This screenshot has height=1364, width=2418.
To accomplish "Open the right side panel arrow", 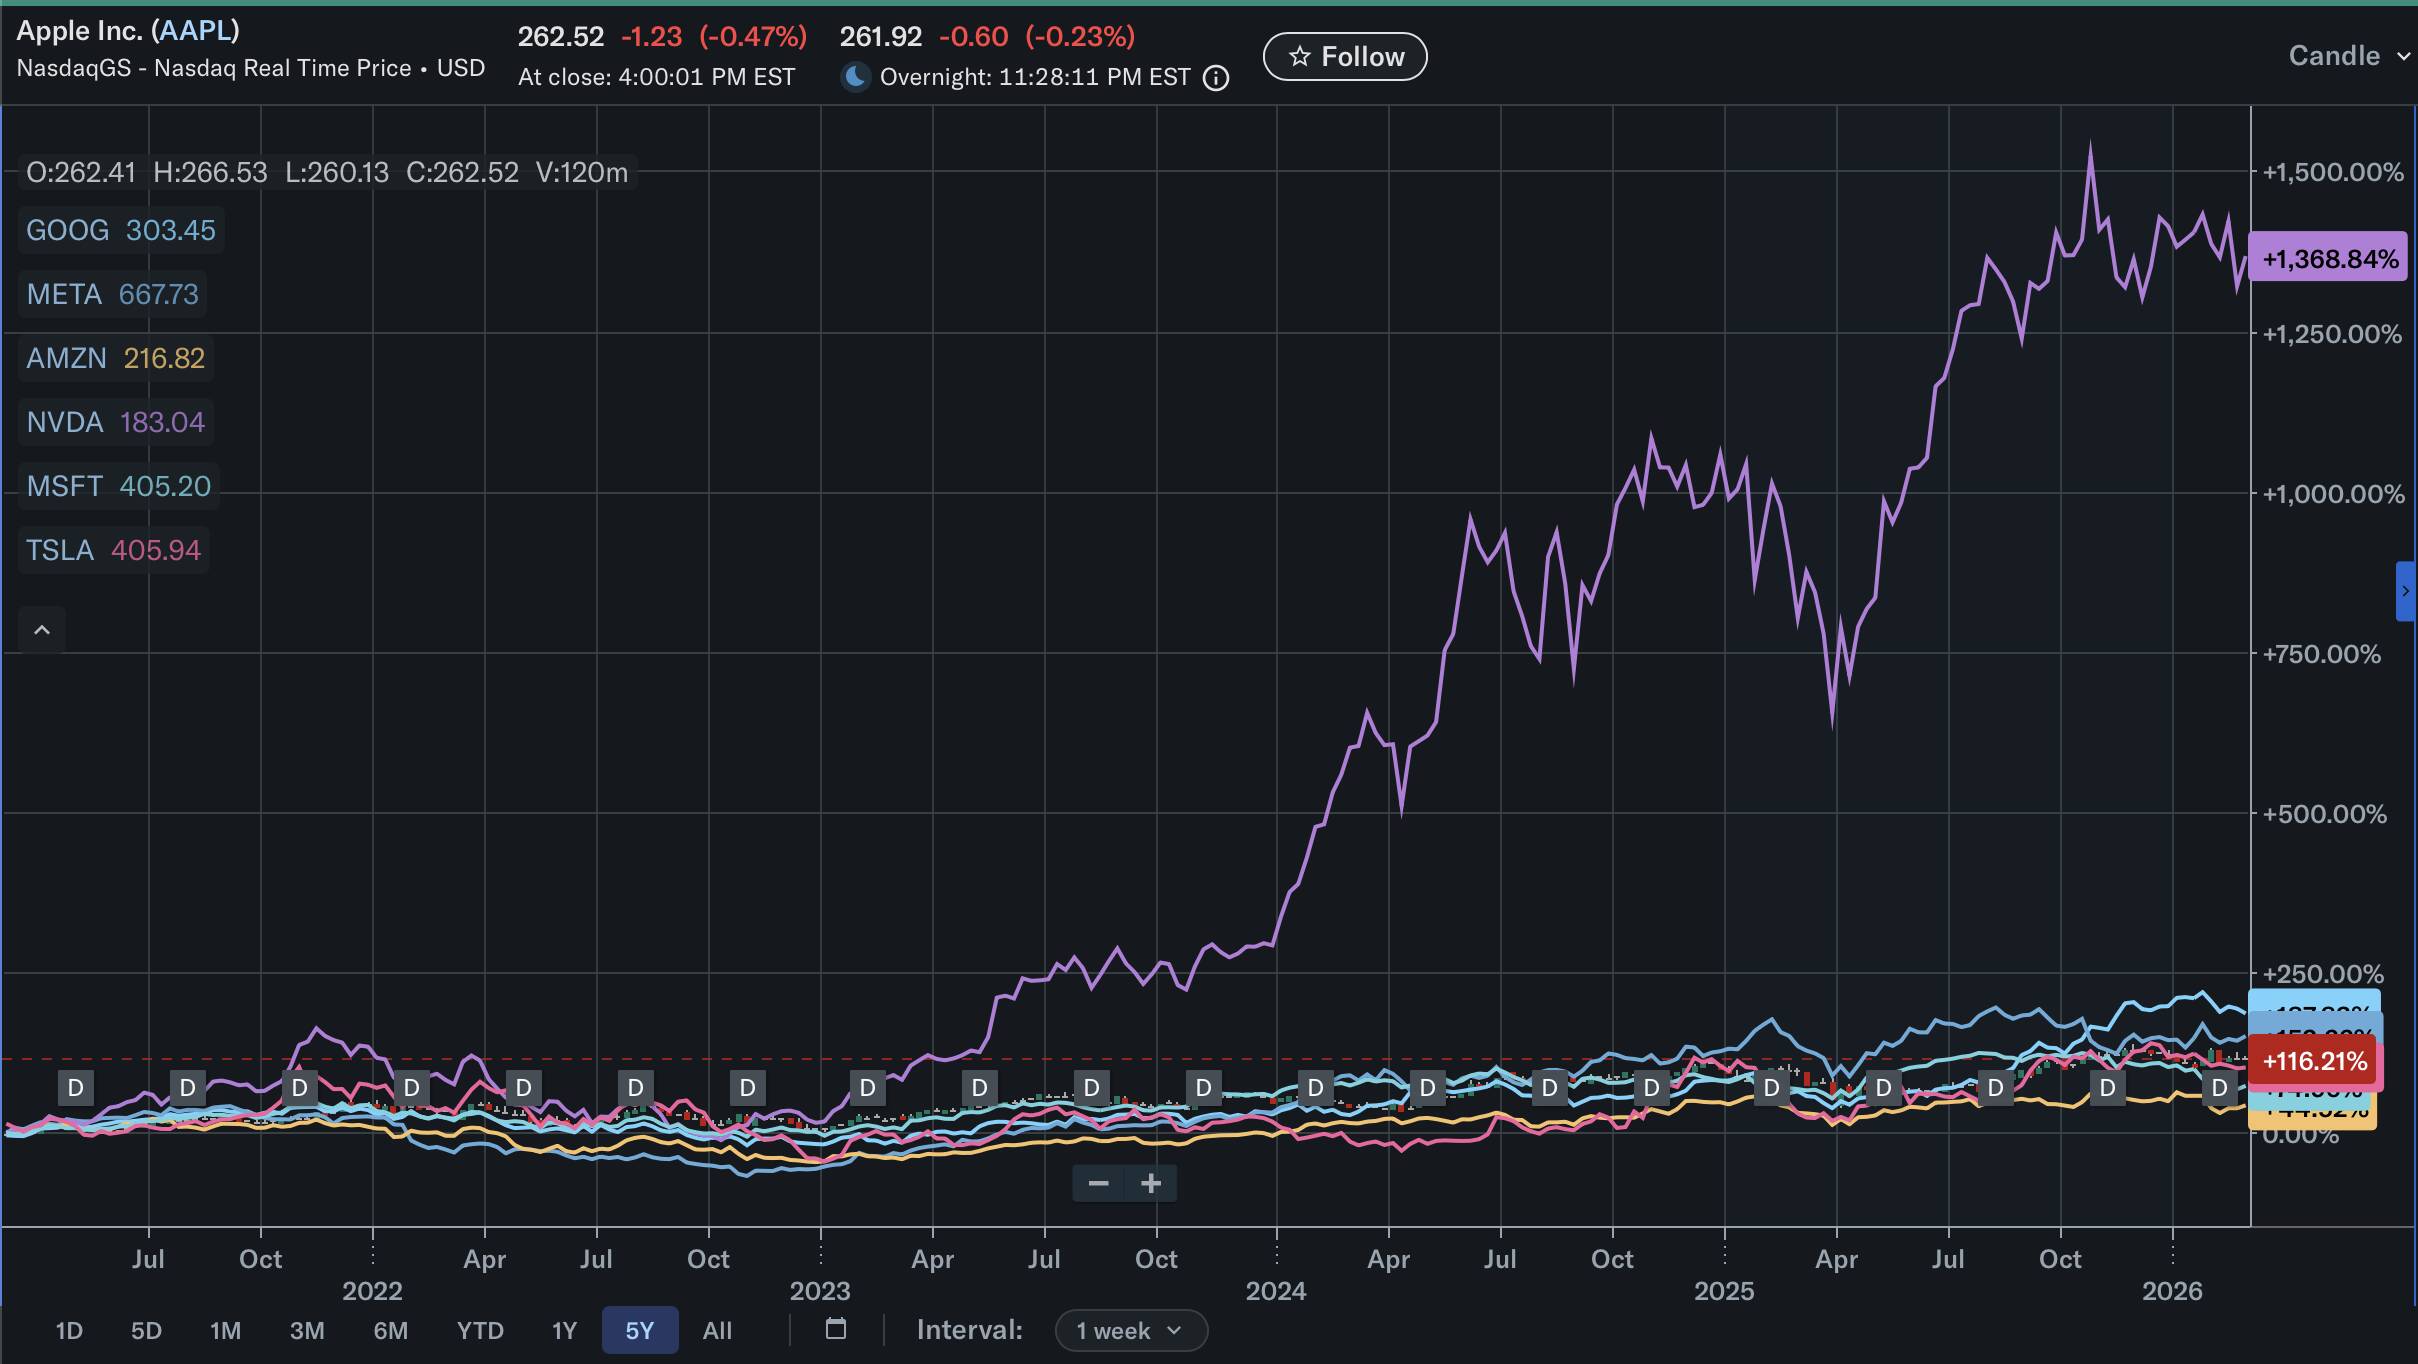I will coord(2406,591).
